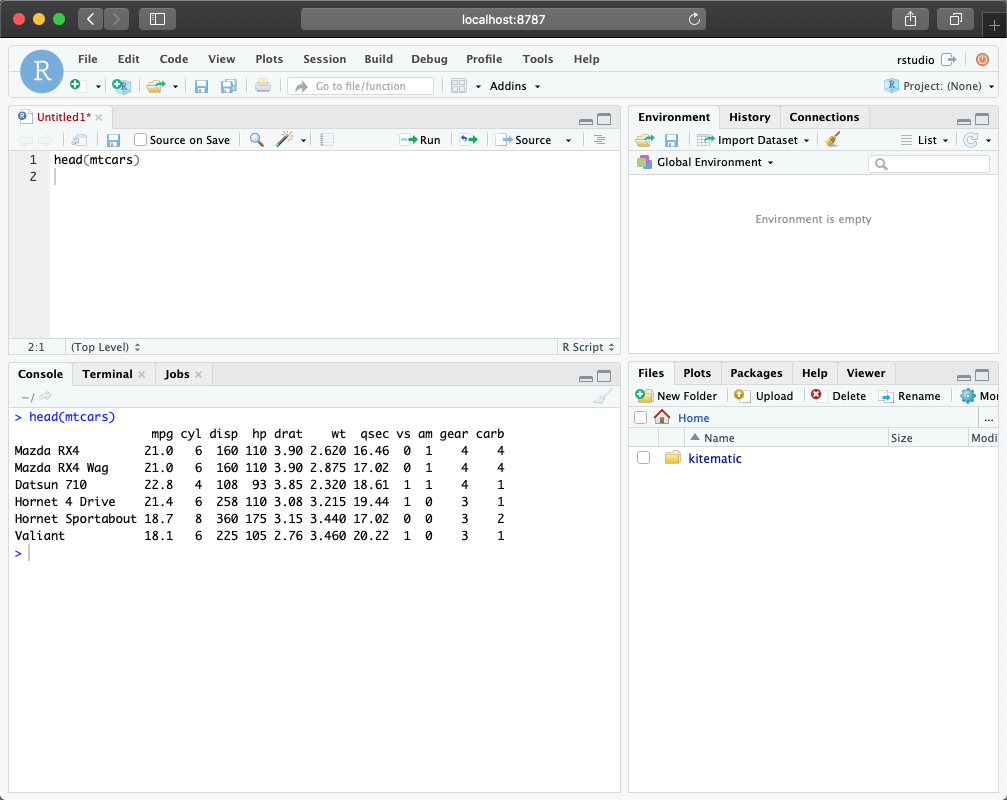Screen dimensions: 1007x800
Task: Check the kitematic folder checkbox
Action: coord(644,458)
